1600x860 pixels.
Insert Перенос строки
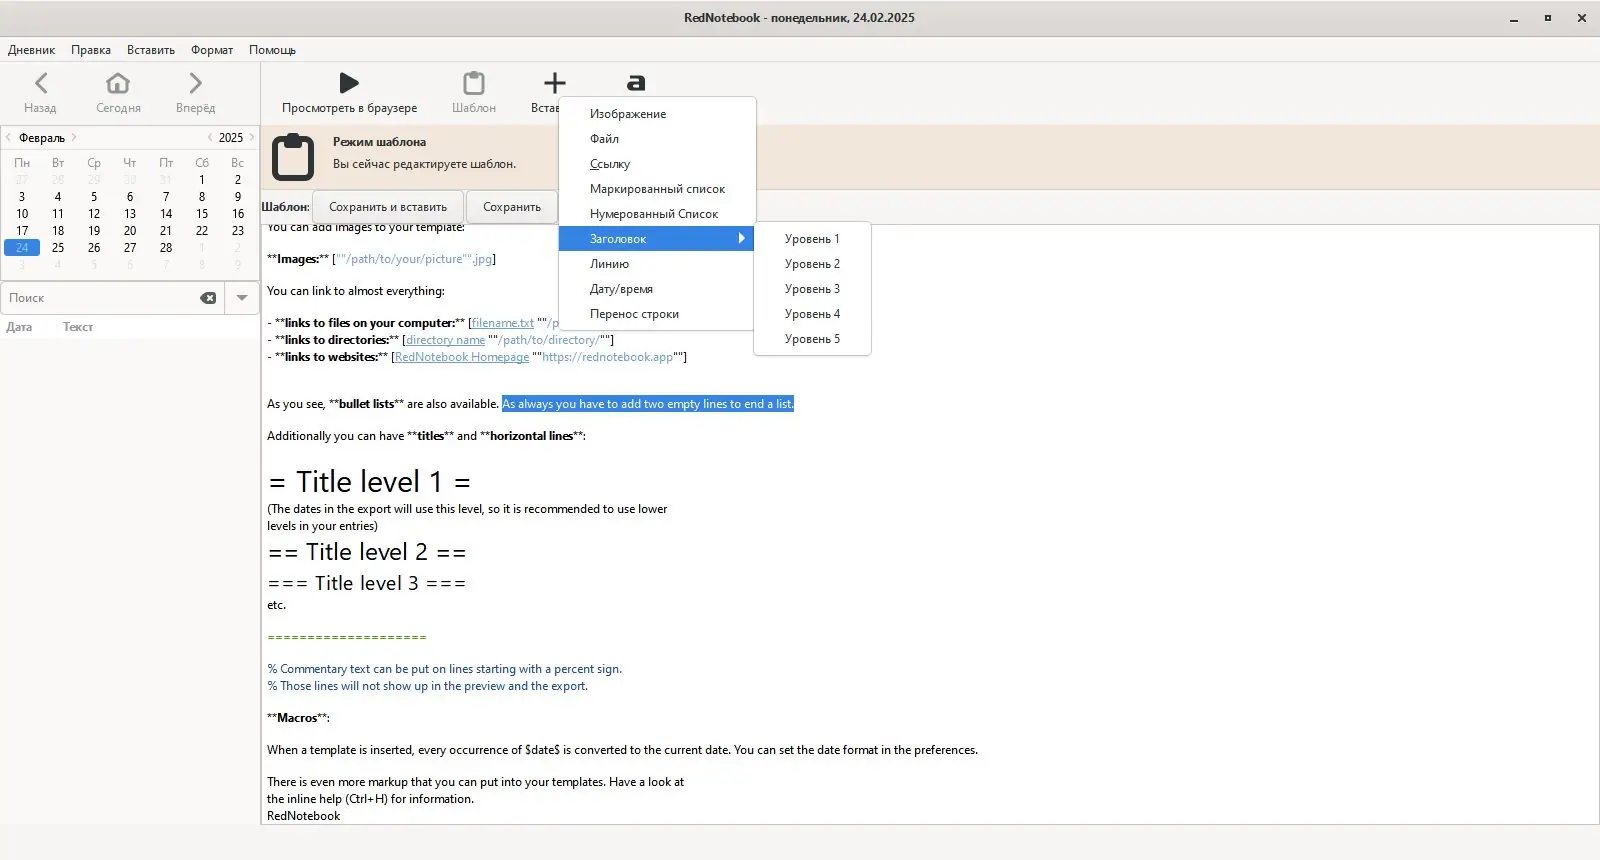pyautogui.click(x=656, y=314)
